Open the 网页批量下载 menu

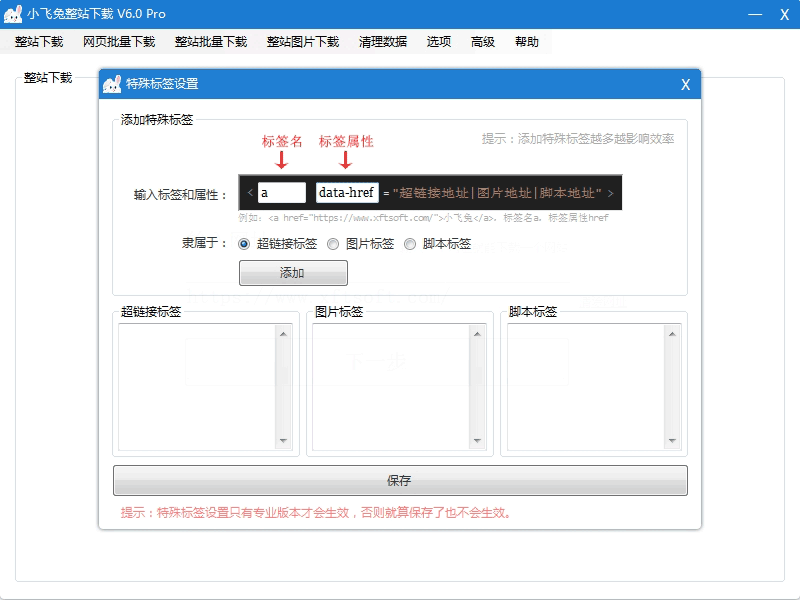[119, 42]
